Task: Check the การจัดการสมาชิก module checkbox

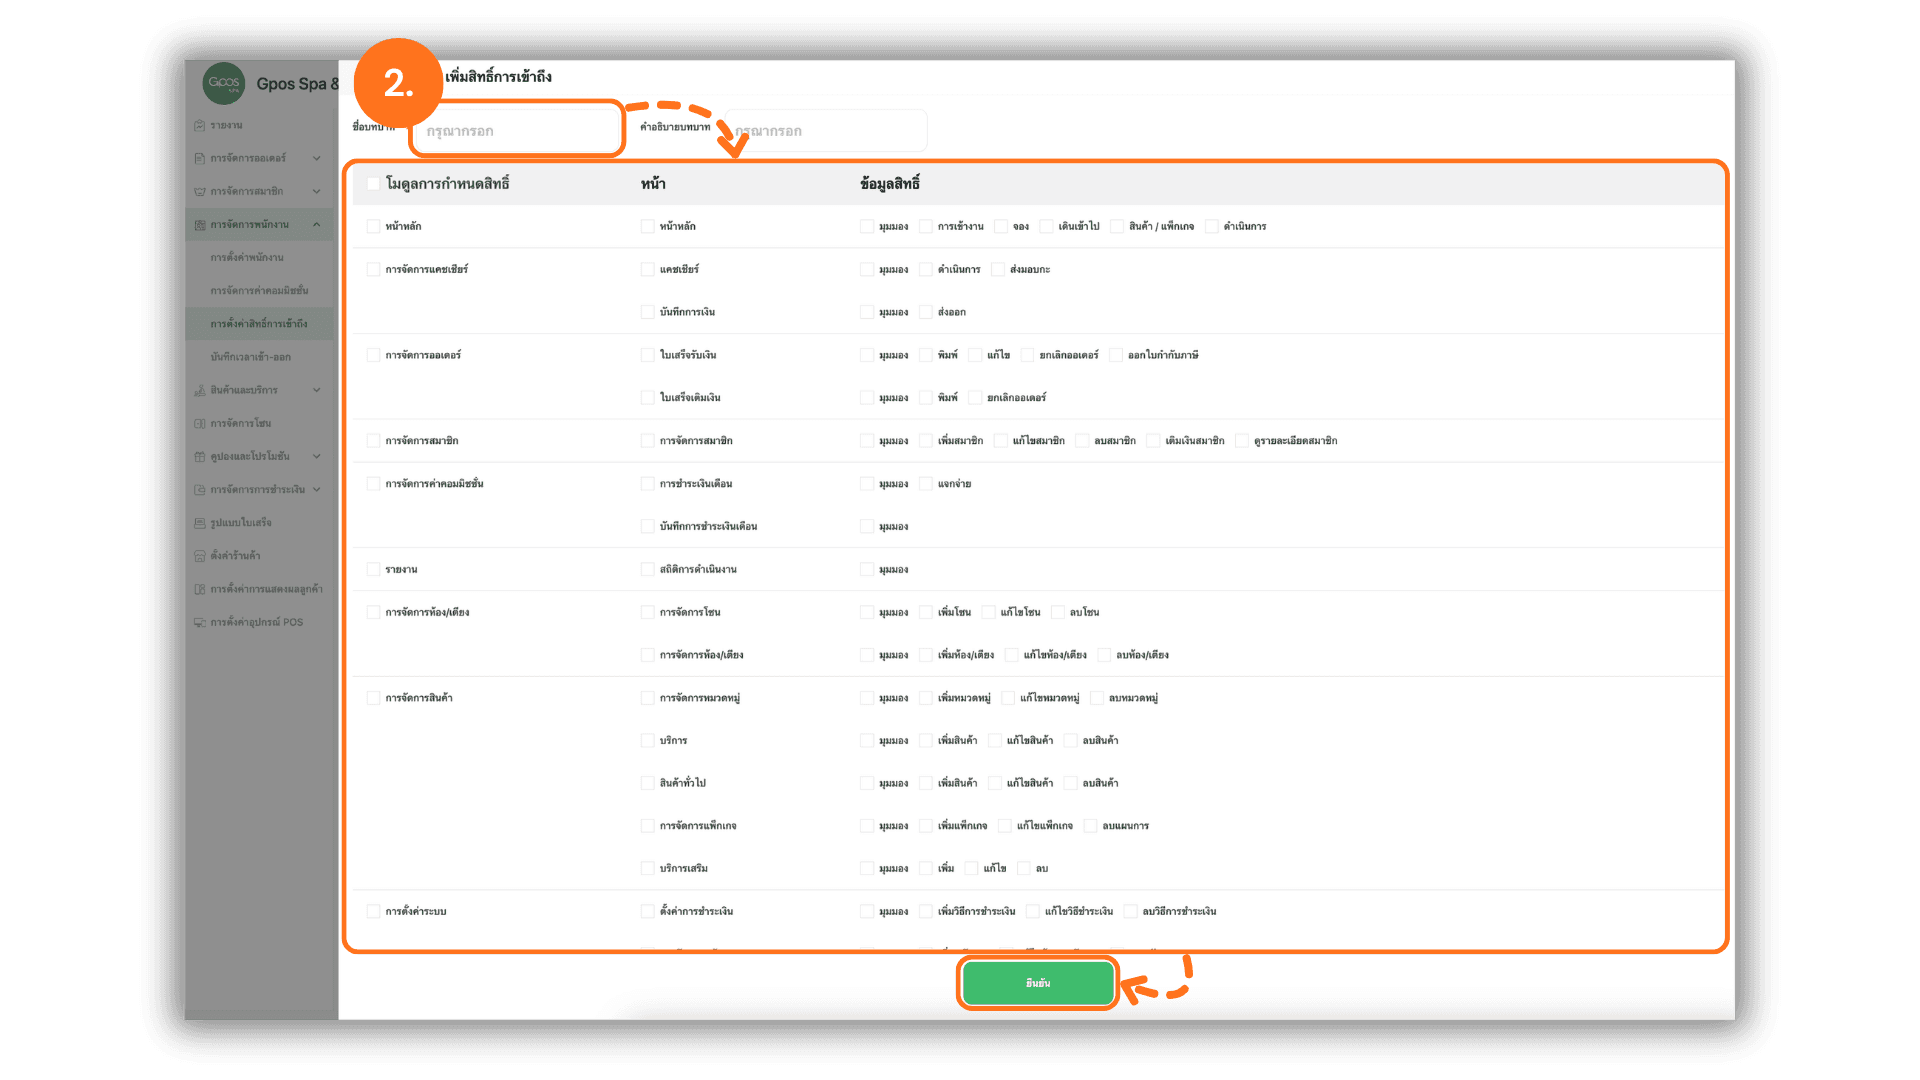Action: click(373, 440)
